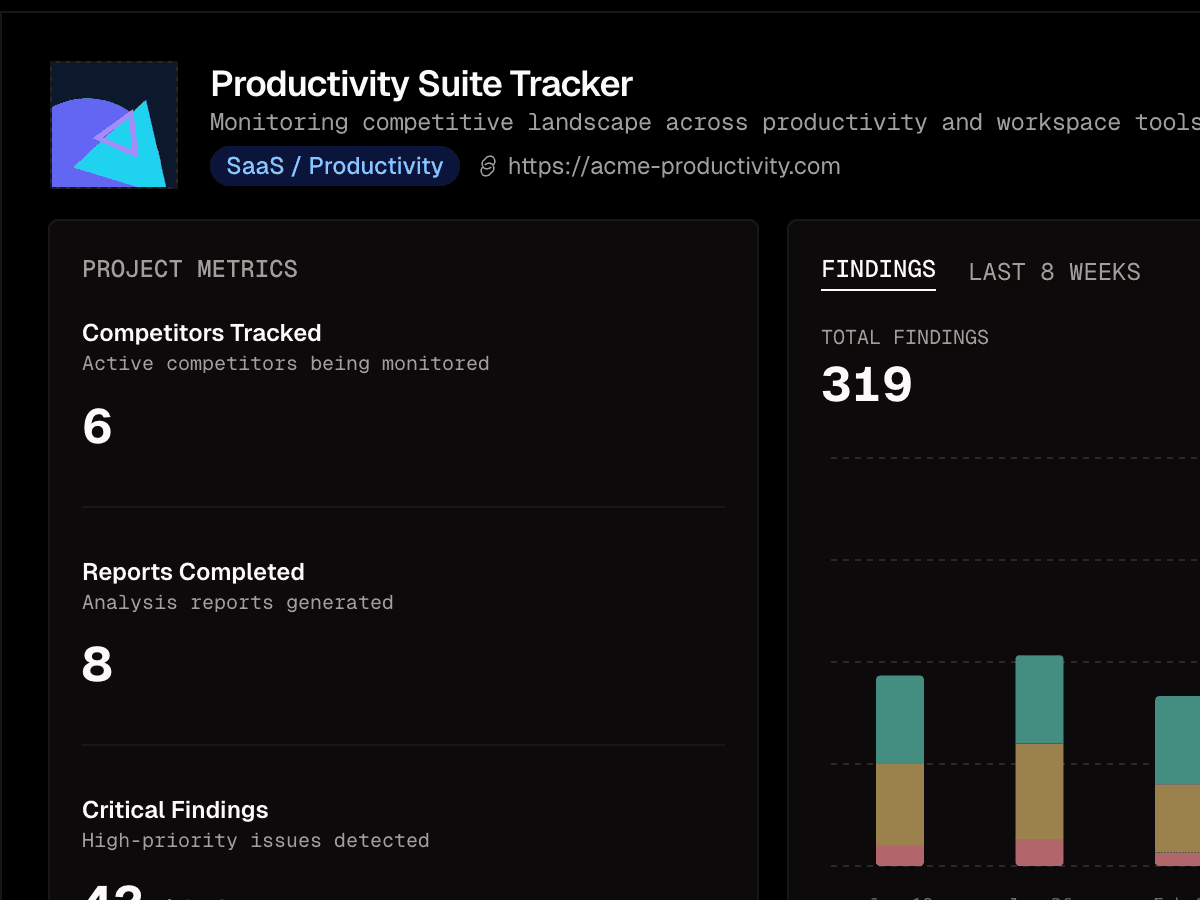This screenshot has height=900, width=1200.
Task: Click the Competitors Tracked value 6
Action: pyautogui.click(x=97, y=427)
